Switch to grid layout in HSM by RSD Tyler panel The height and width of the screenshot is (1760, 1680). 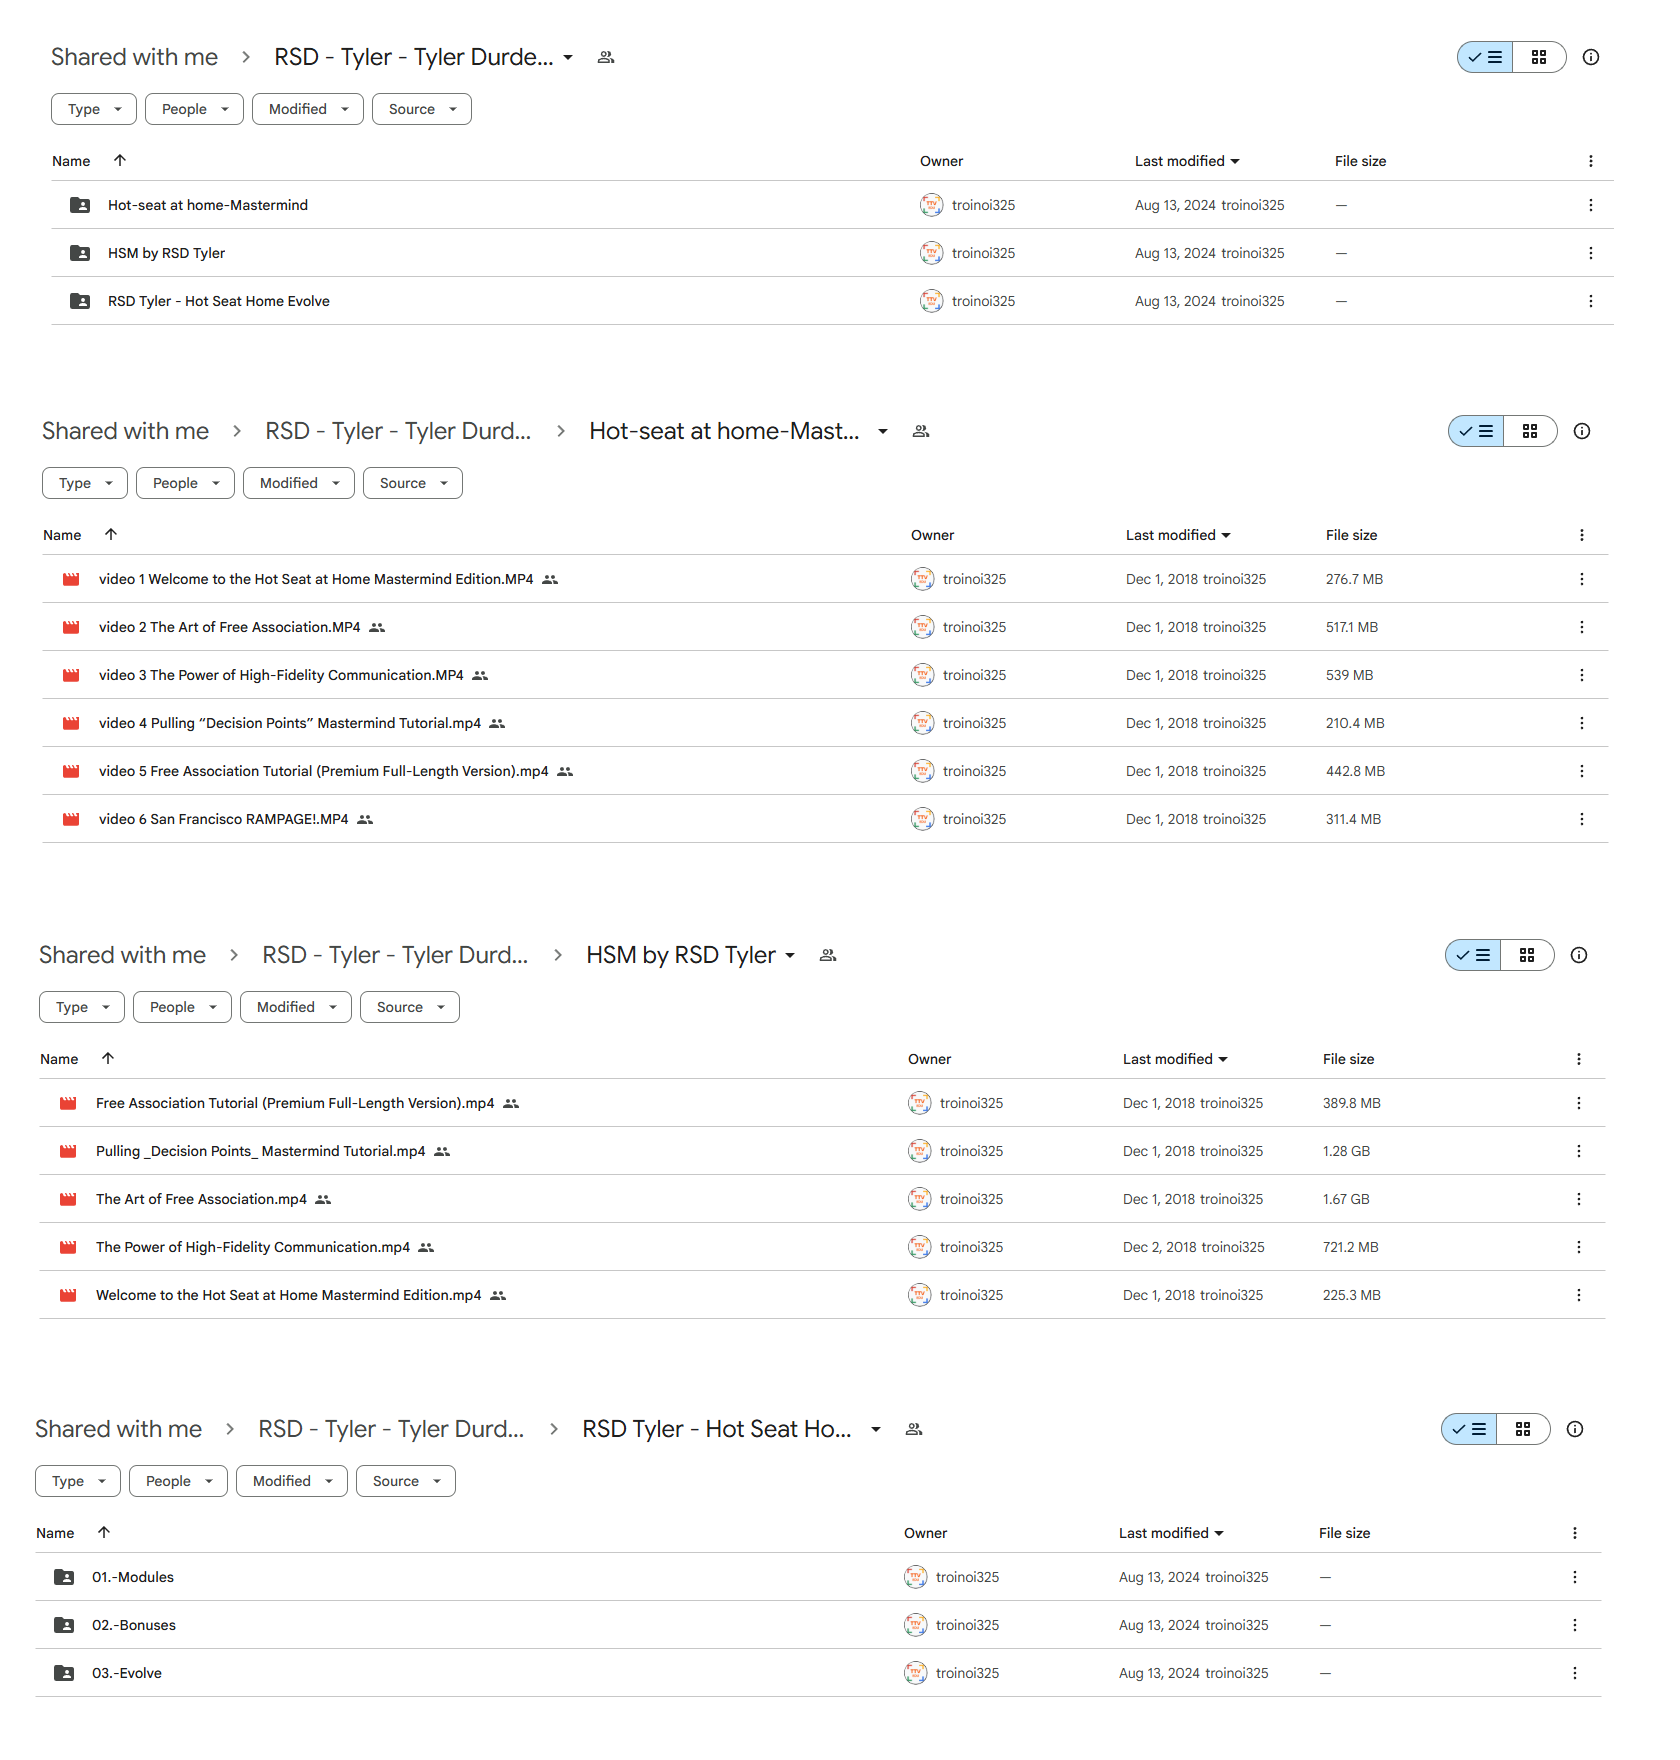tap(1527, 955)
